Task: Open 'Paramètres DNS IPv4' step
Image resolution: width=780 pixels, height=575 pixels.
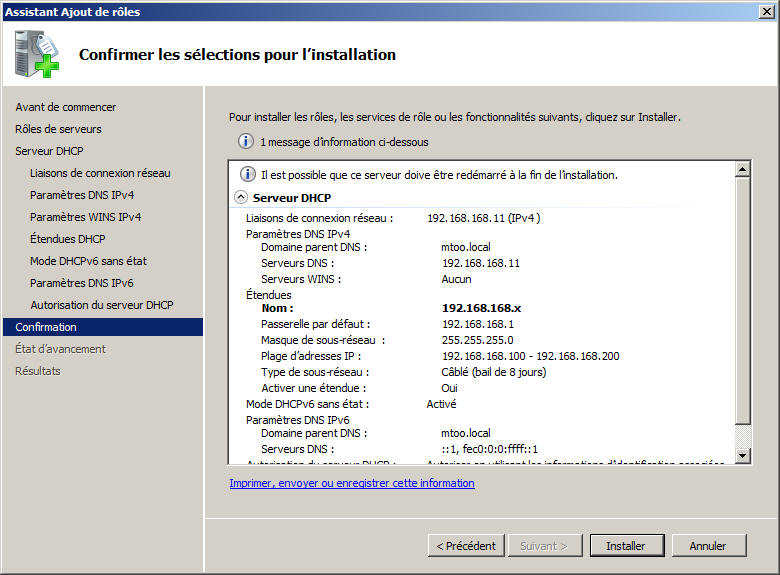Action: 82,195
